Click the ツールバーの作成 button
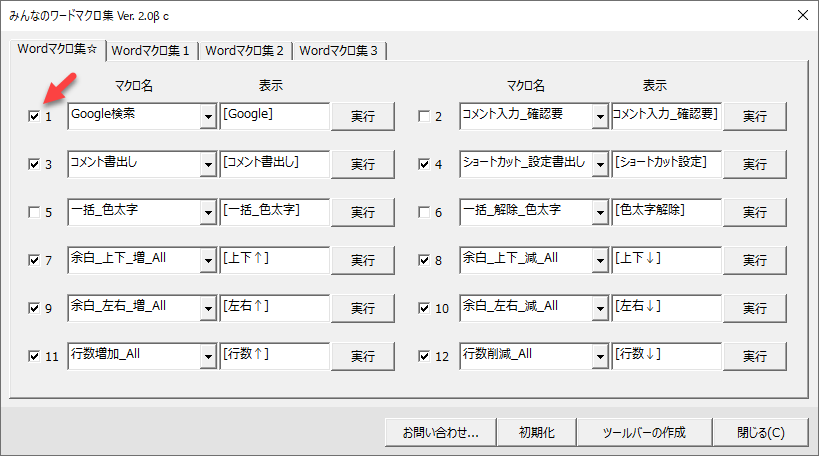 [x=644, y=433]
